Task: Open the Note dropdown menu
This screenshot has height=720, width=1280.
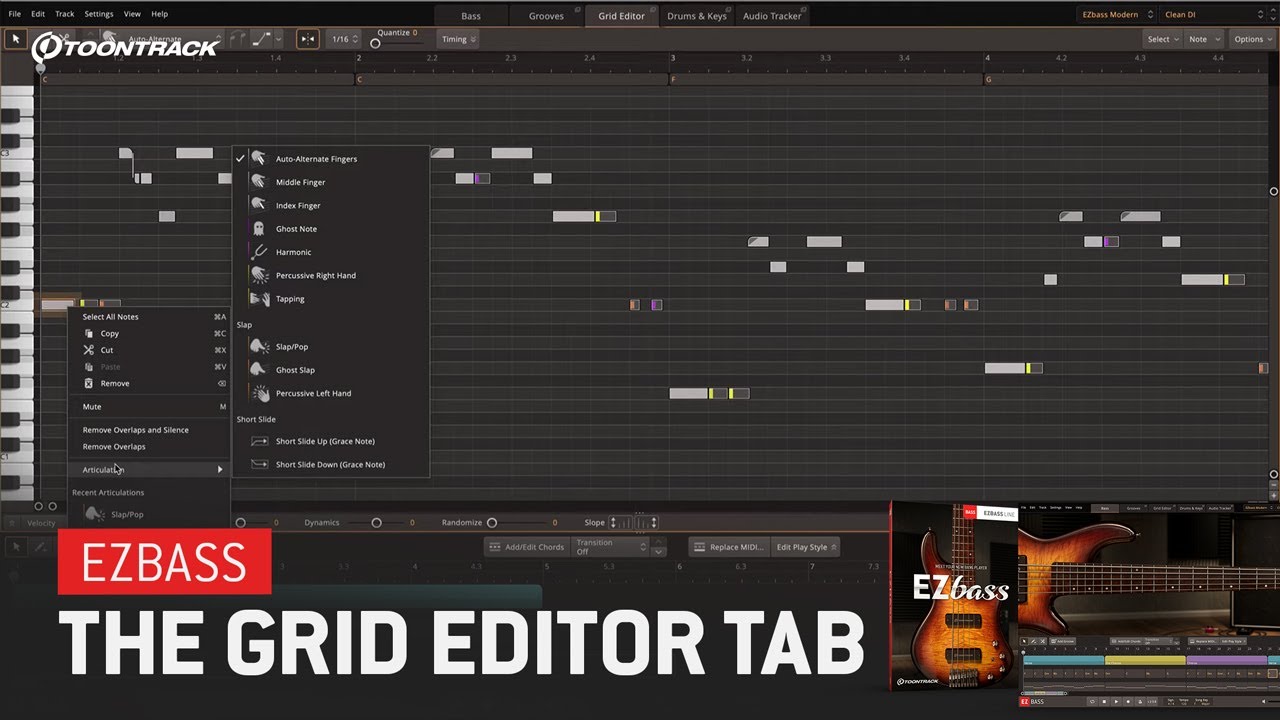Action: point(1203,39)
